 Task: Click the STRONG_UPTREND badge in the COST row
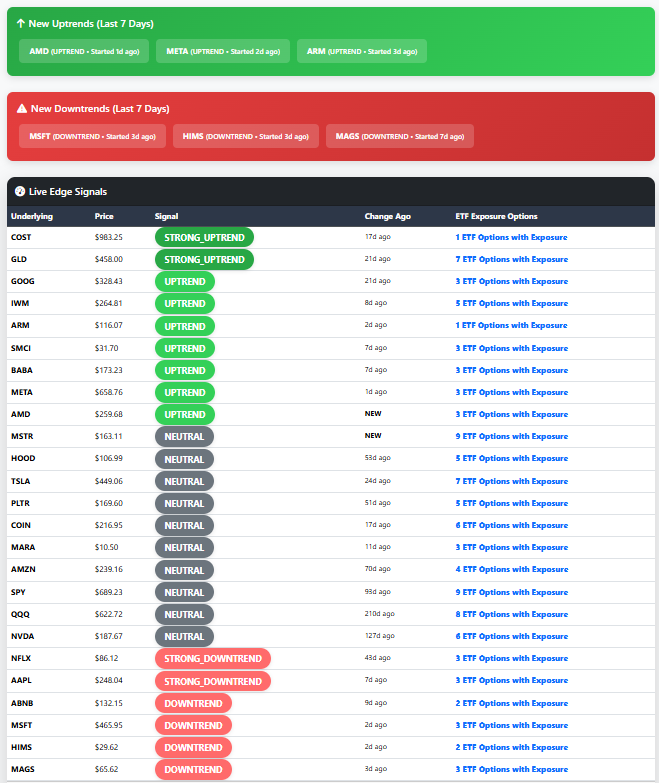coord(204,237)
